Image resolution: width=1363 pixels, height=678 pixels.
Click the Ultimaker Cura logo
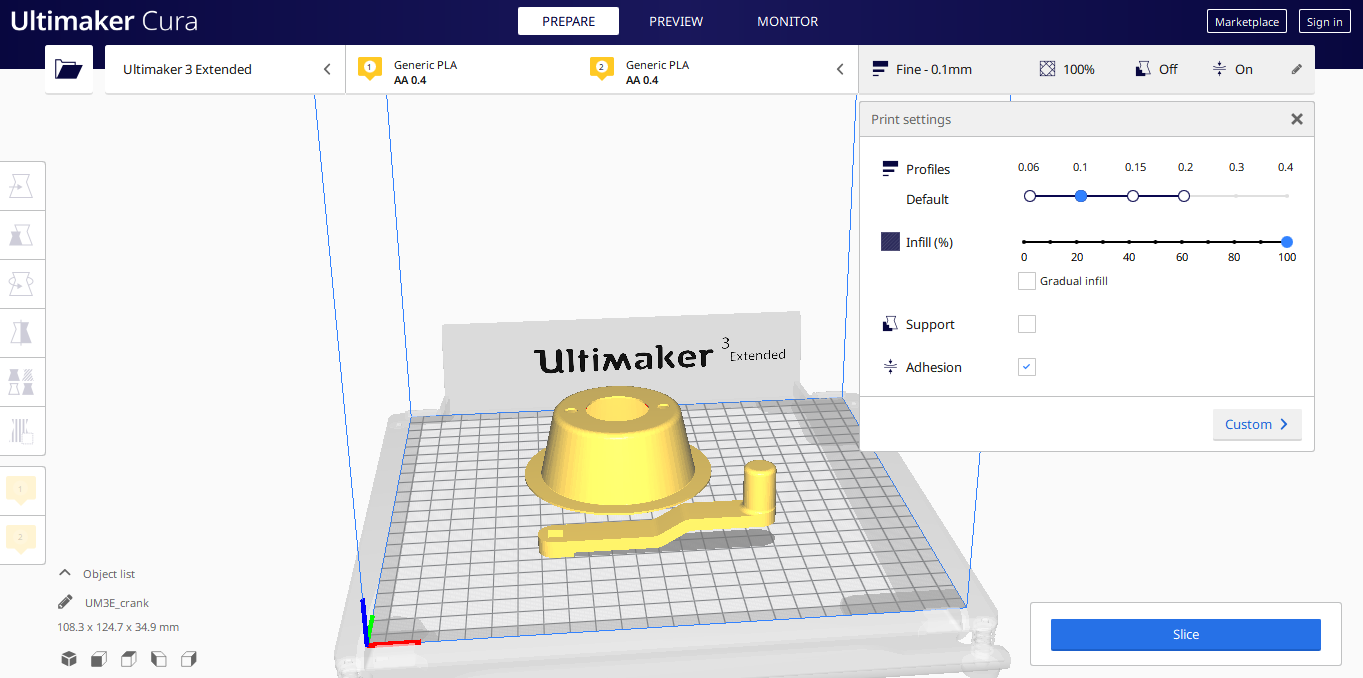pos(104,21)
